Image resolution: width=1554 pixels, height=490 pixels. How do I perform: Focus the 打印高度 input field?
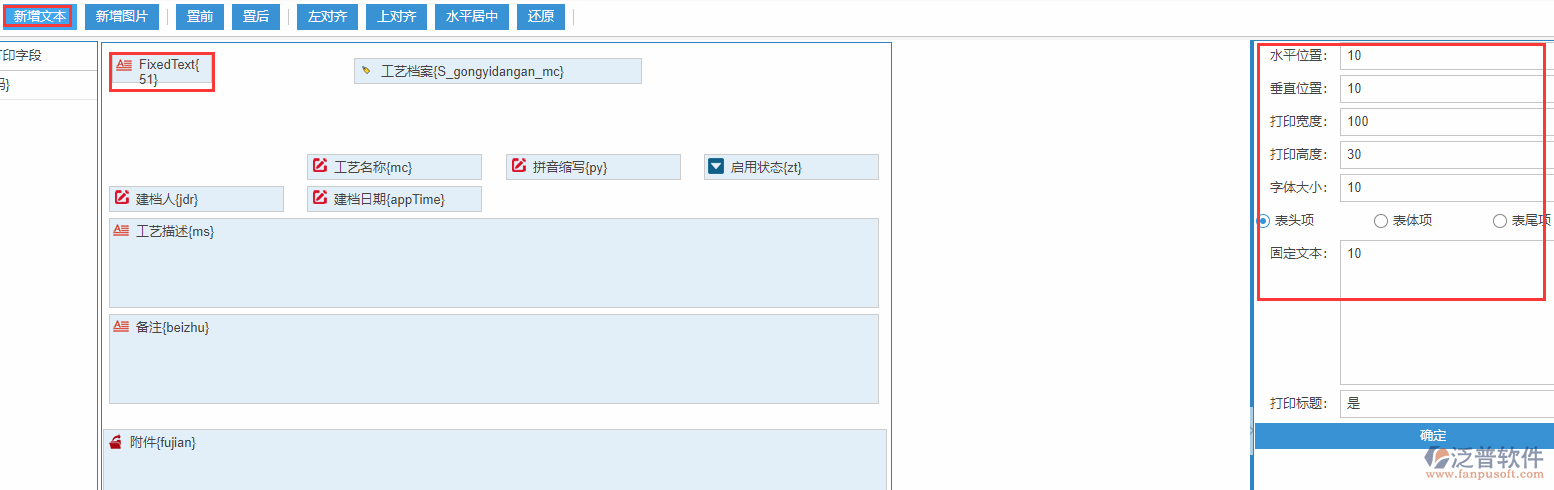(1447, 155)
